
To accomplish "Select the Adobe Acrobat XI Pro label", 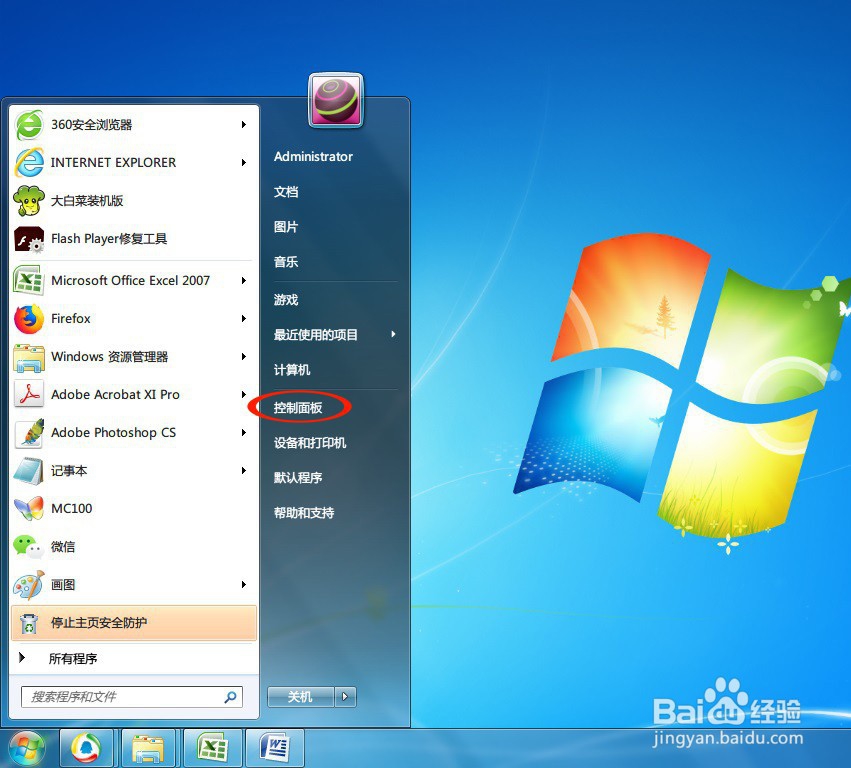I will tap(115, 395).
